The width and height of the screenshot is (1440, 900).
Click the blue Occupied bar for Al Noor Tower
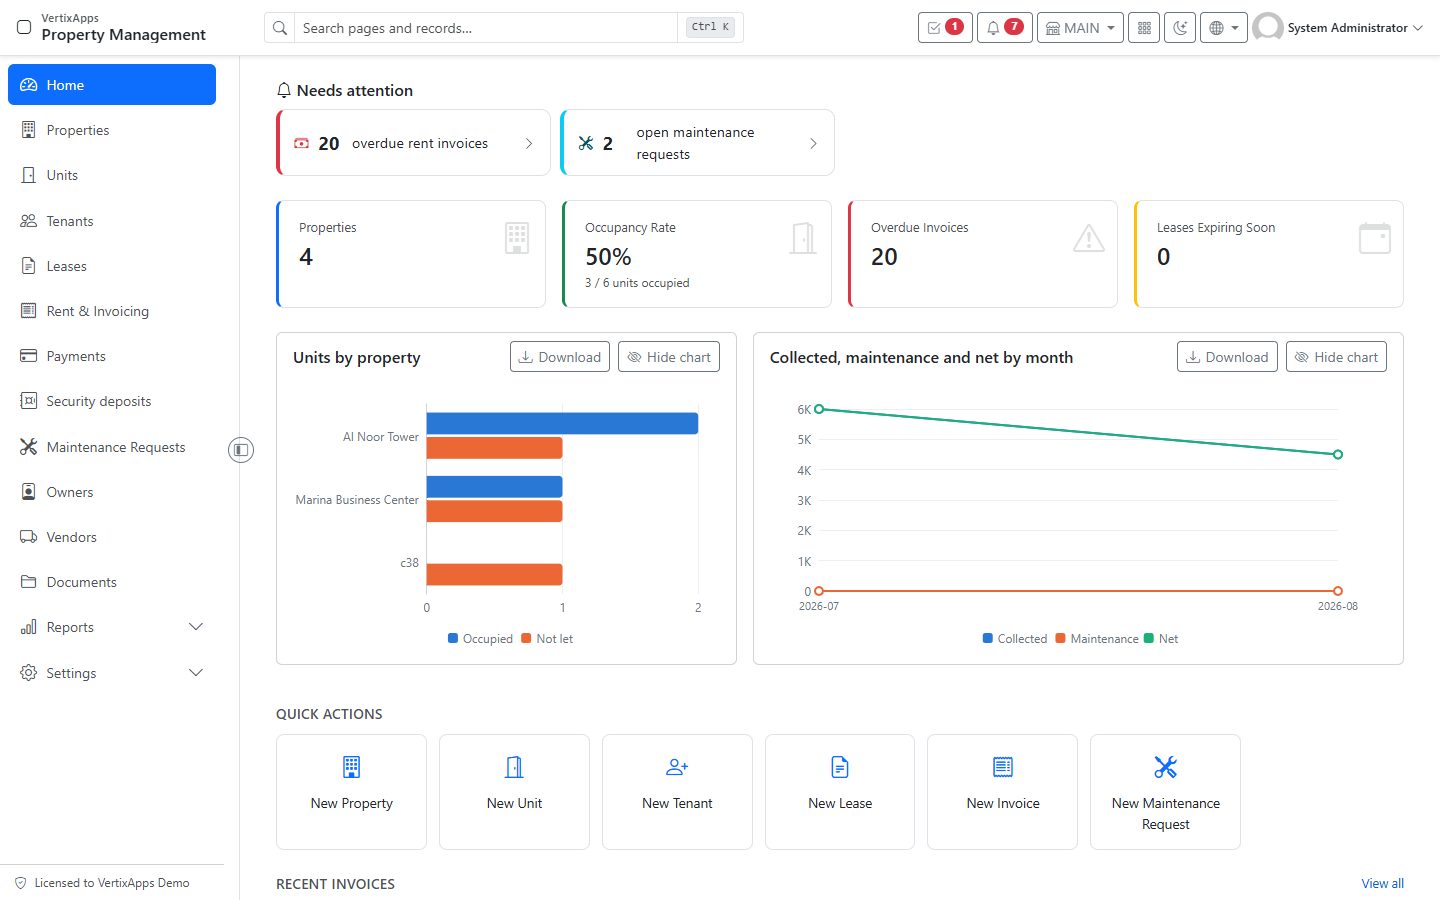[x=562, y=423]
